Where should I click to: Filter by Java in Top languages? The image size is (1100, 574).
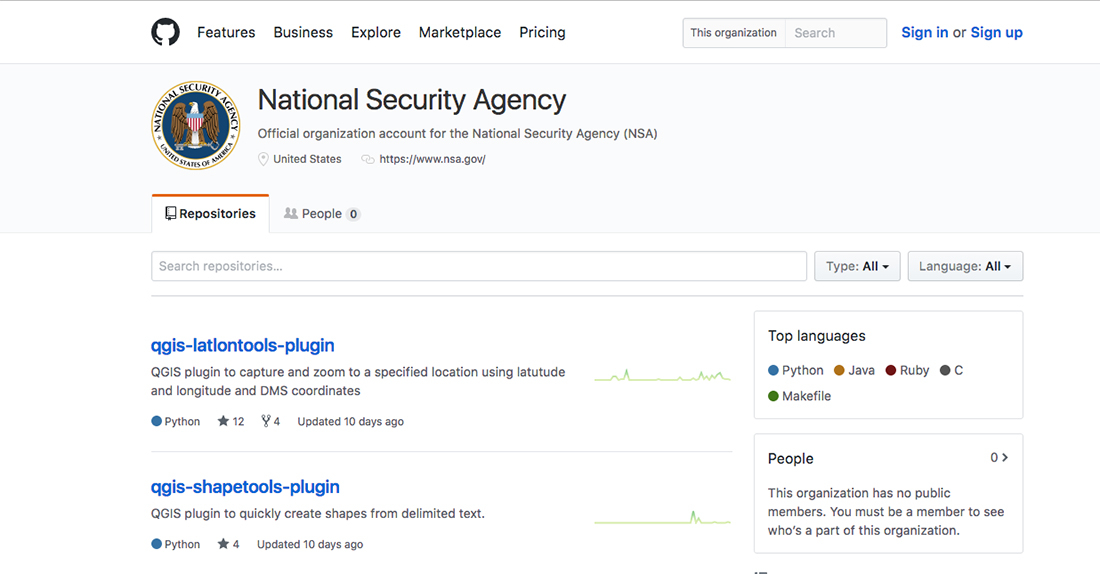(854, 370)
